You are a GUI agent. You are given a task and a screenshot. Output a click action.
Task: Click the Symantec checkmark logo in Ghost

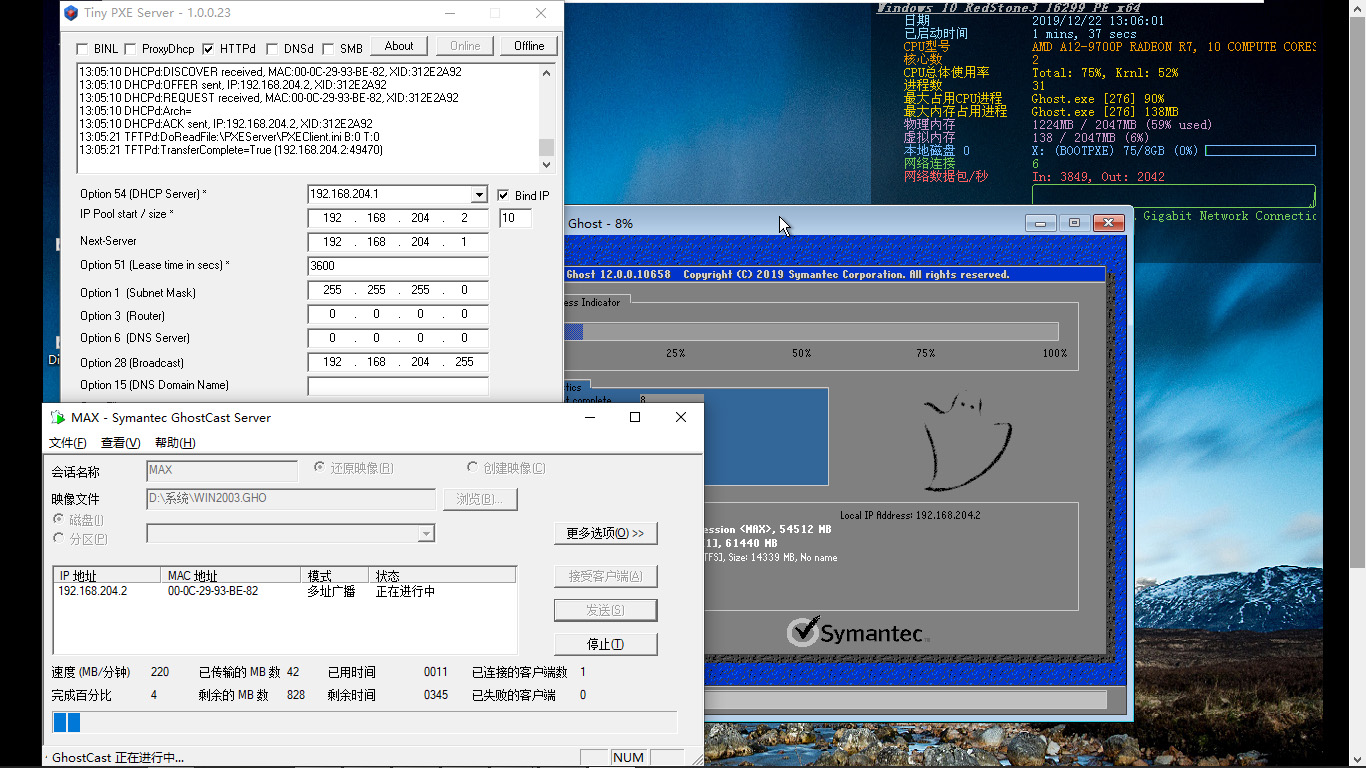[x=803, y=632]
